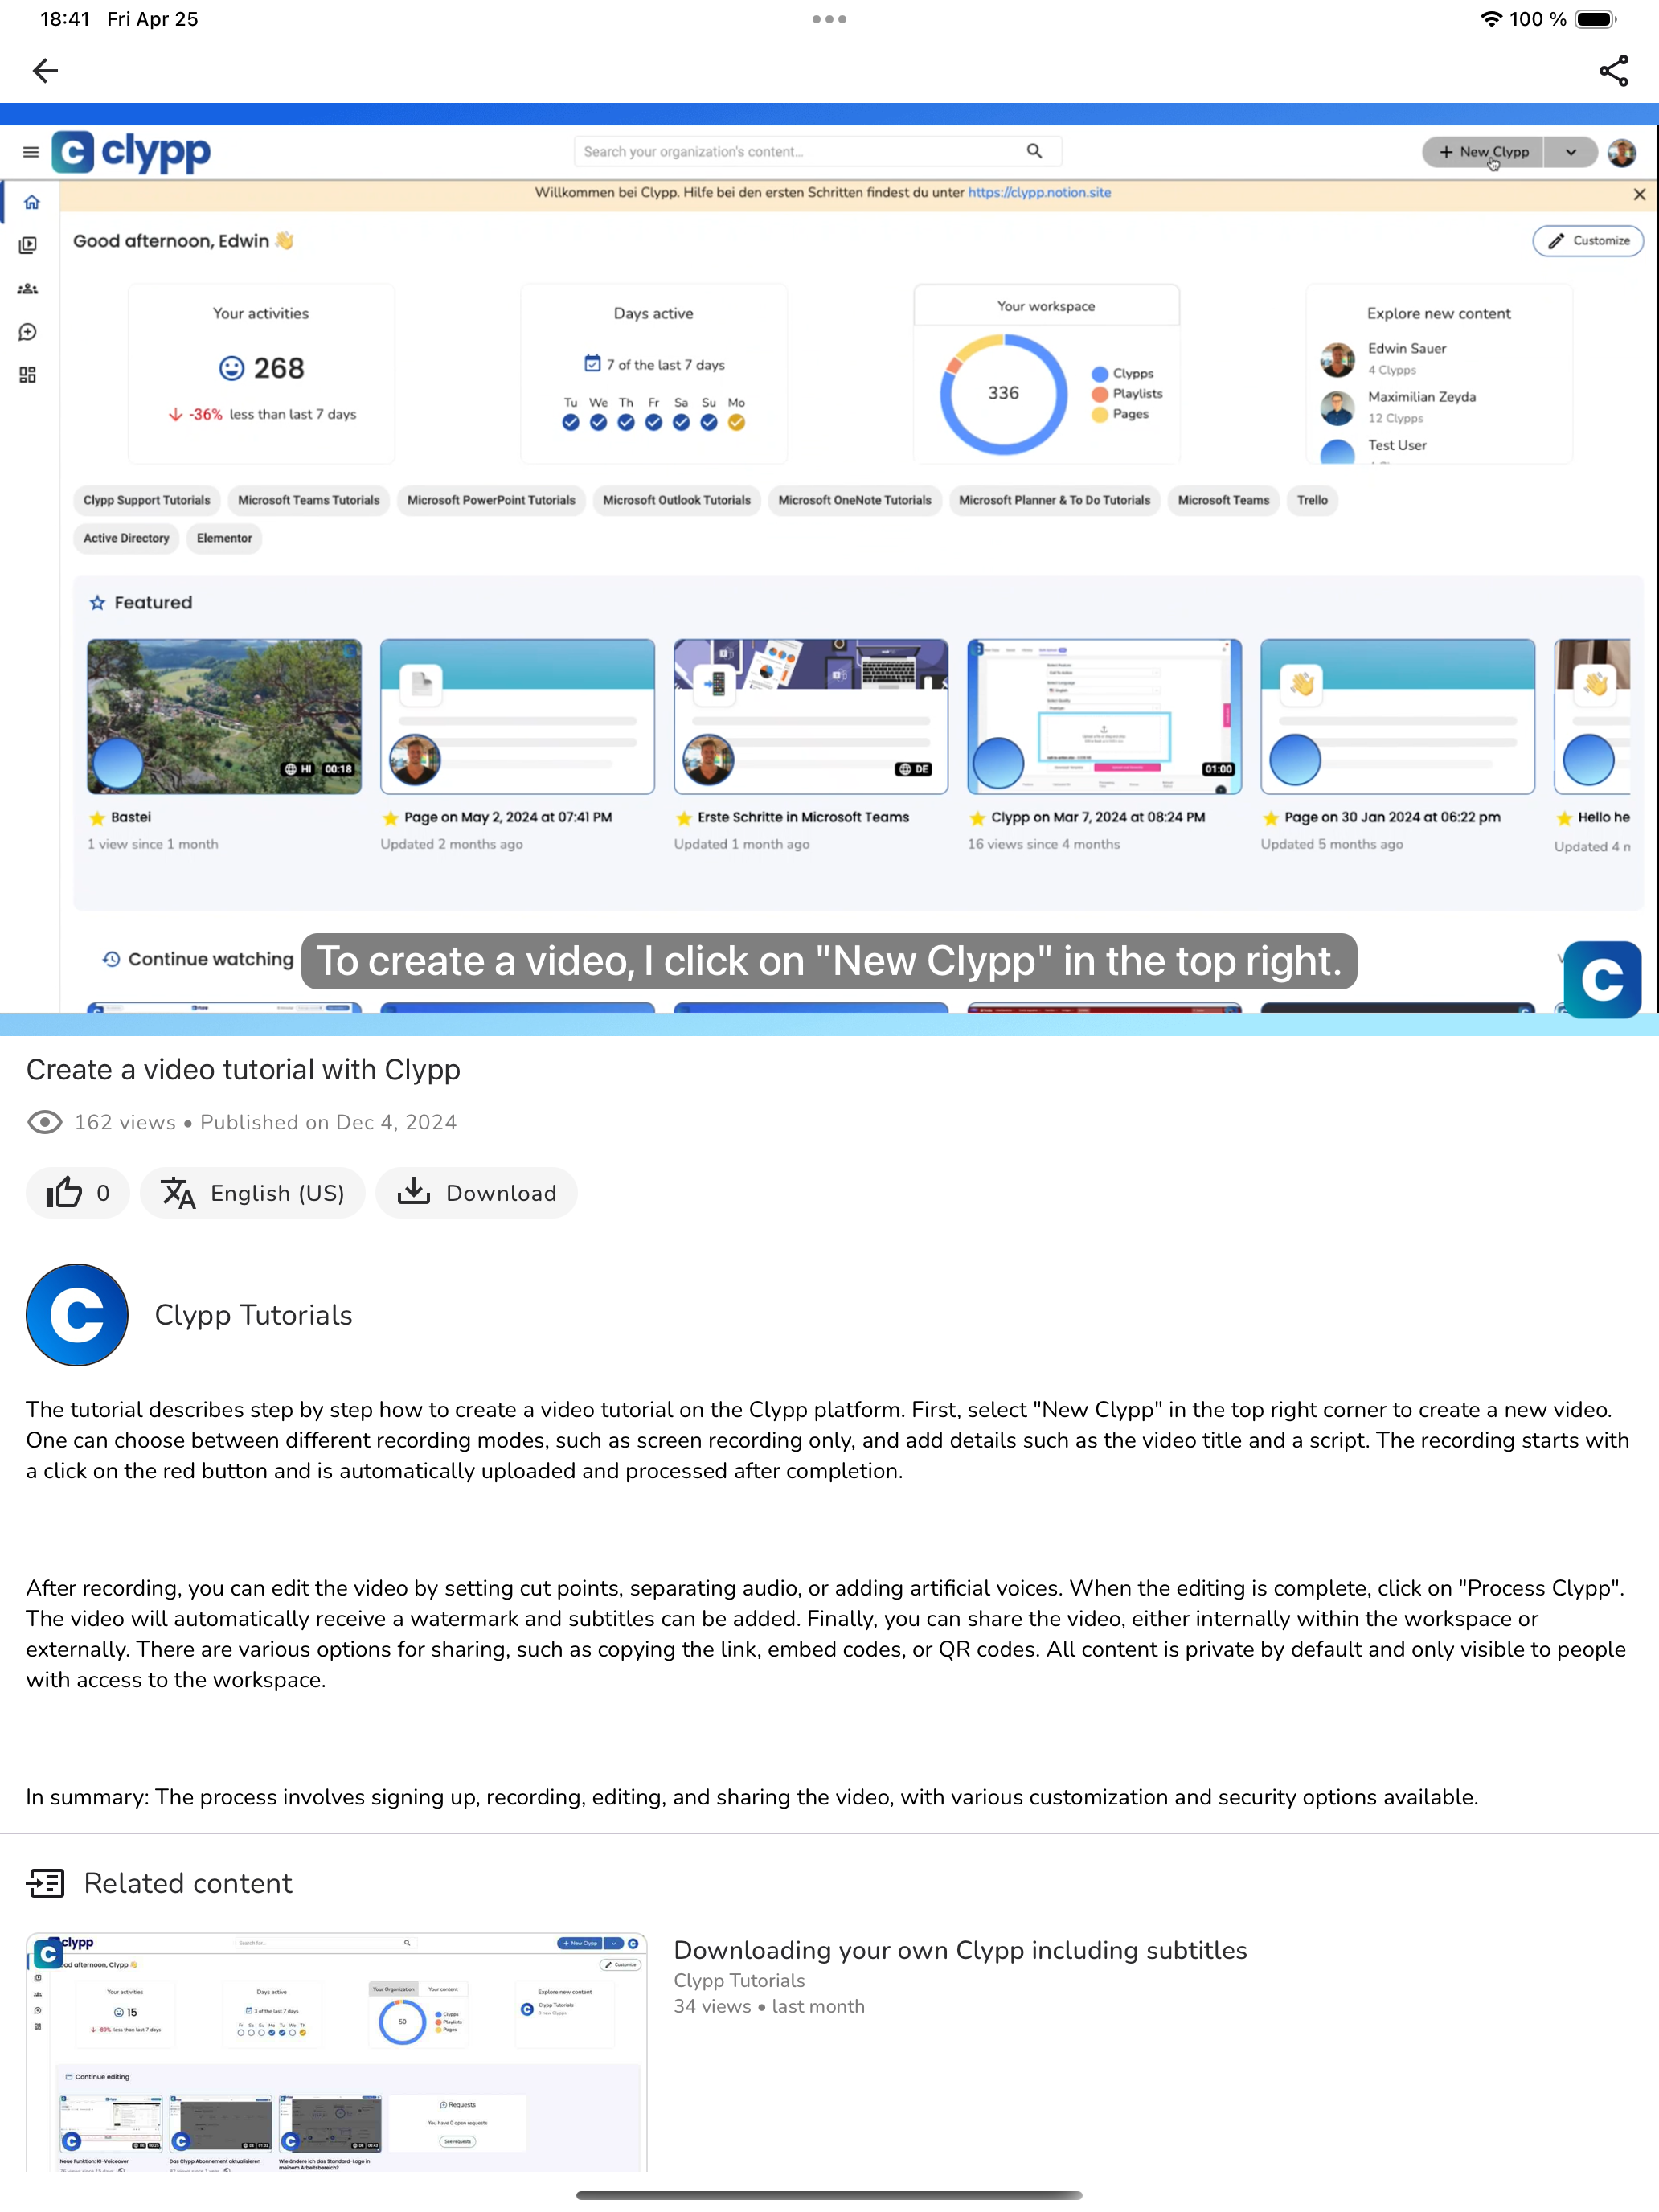Open the English (US) language selector

pyautogui.click(x=253, y=1193)
